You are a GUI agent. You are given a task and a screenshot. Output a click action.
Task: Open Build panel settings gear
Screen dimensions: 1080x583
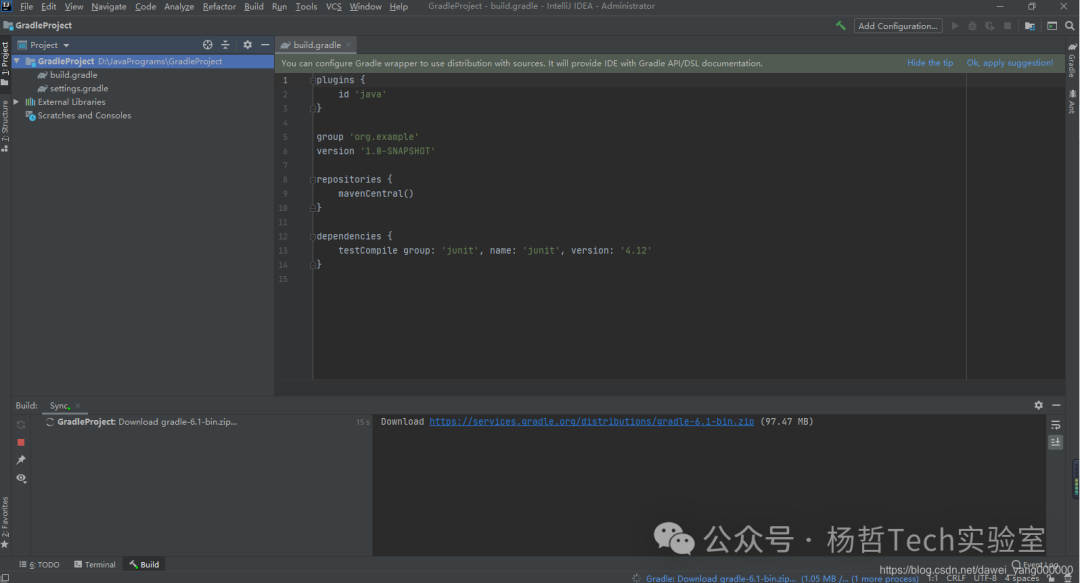(x=1038, y=405)
